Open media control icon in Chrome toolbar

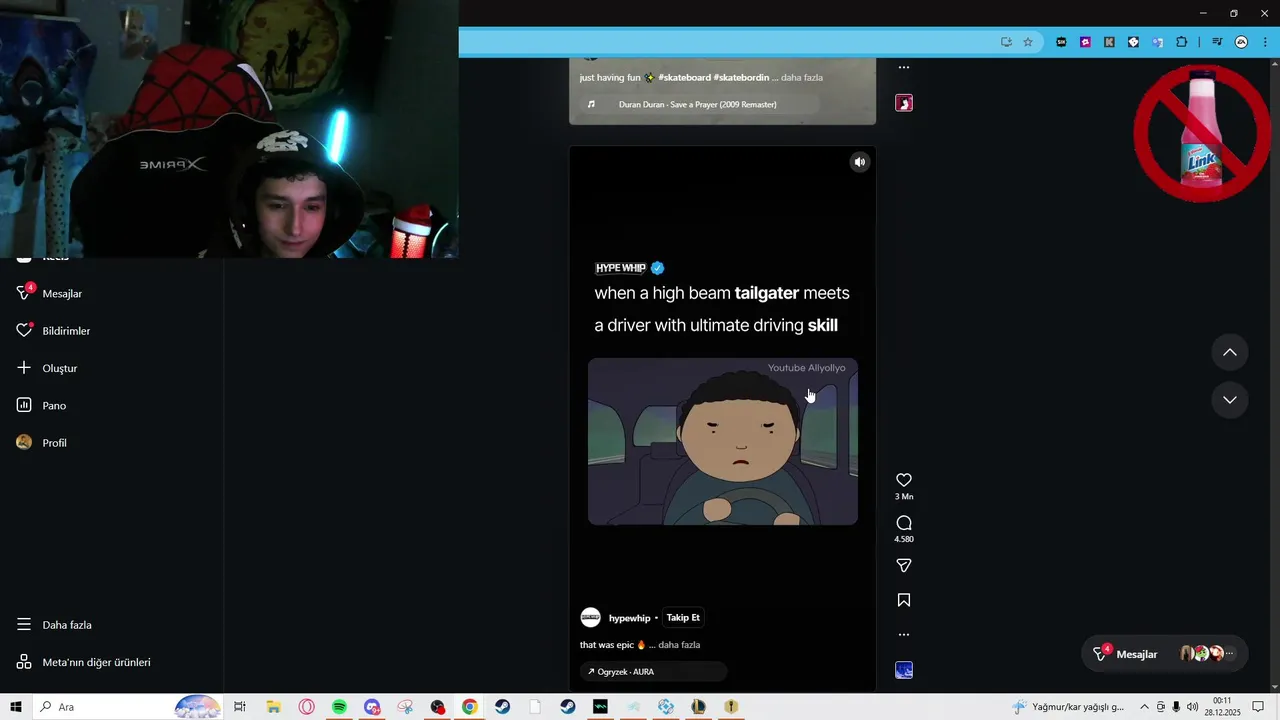[1217, 42]
